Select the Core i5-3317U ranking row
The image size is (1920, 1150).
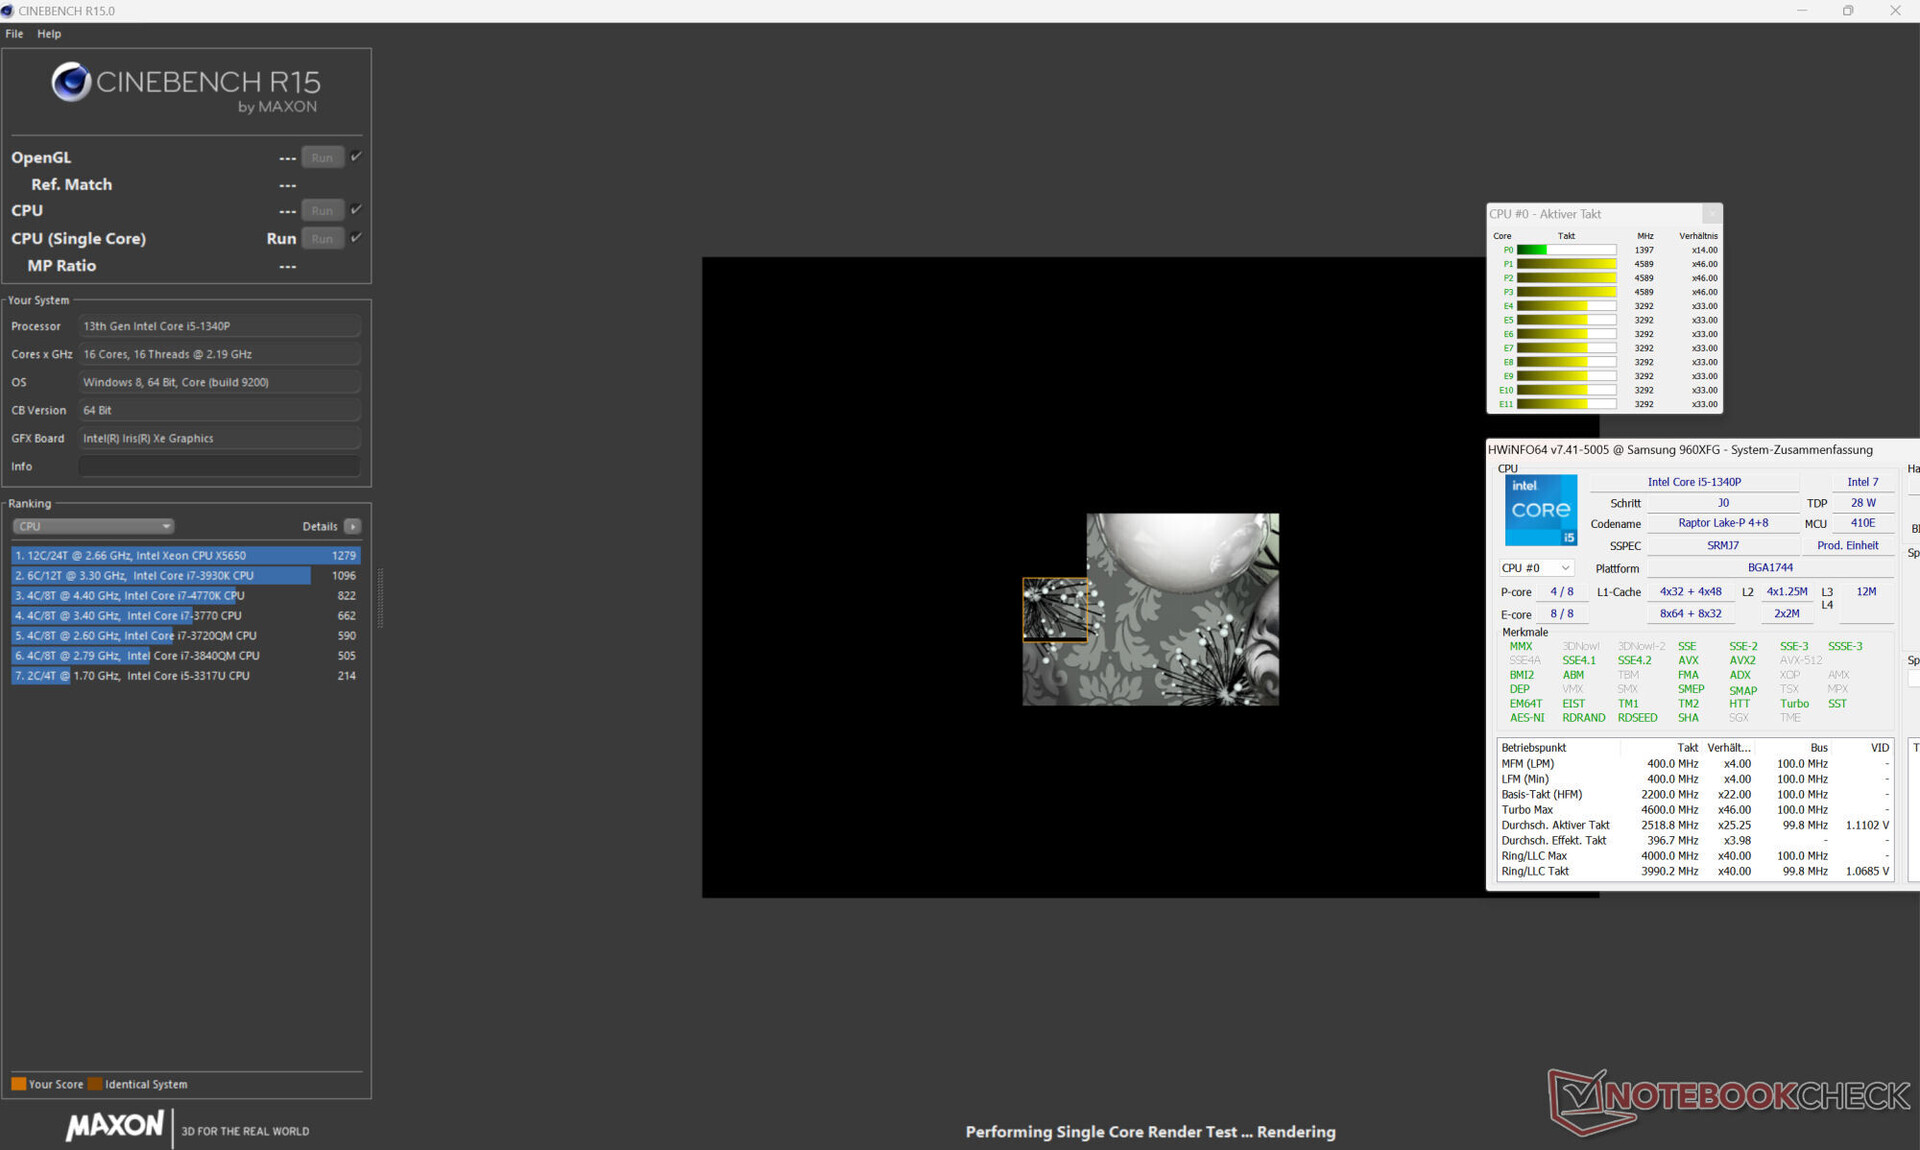(x=186, y=675)
